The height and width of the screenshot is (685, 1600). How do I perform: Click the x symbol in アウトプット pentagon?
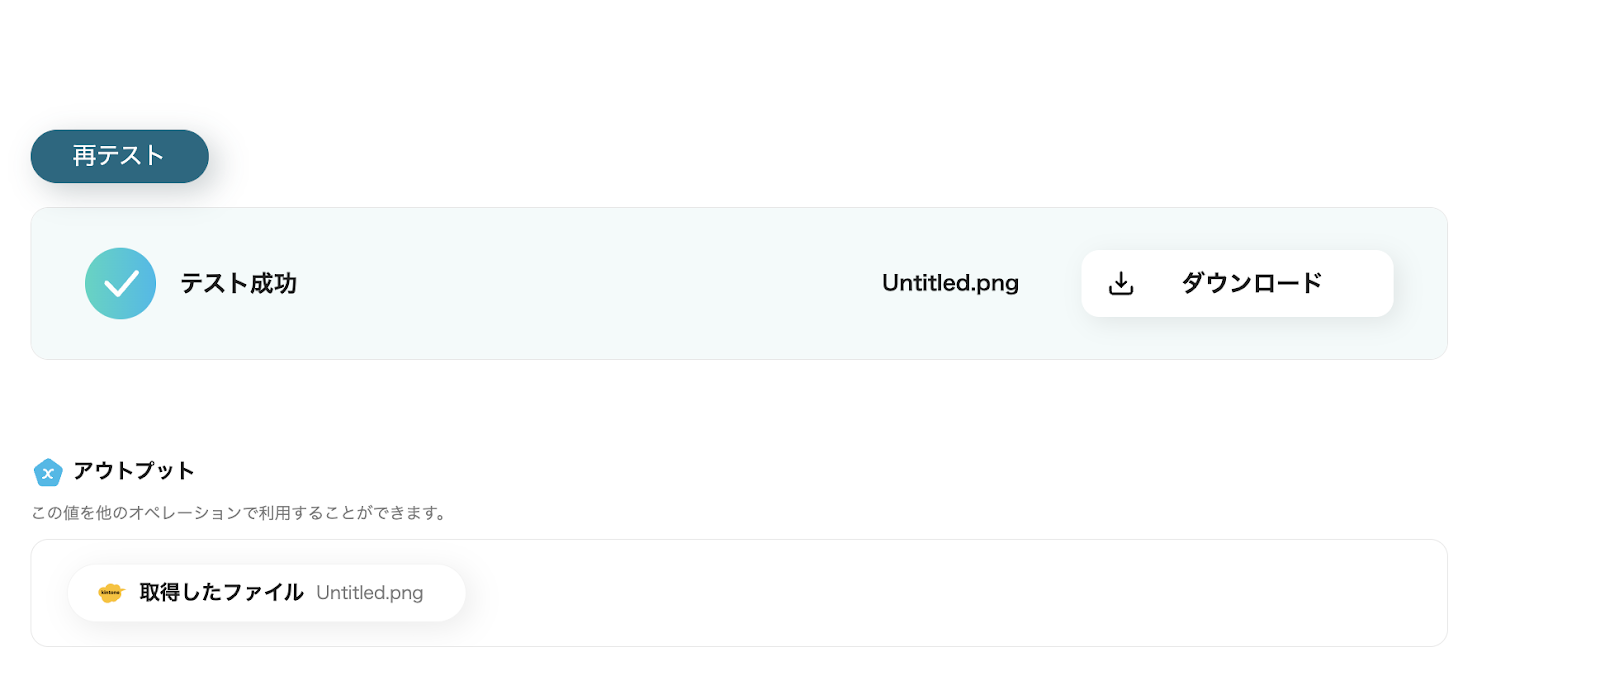pyautogui.click(x=48, y=474)
